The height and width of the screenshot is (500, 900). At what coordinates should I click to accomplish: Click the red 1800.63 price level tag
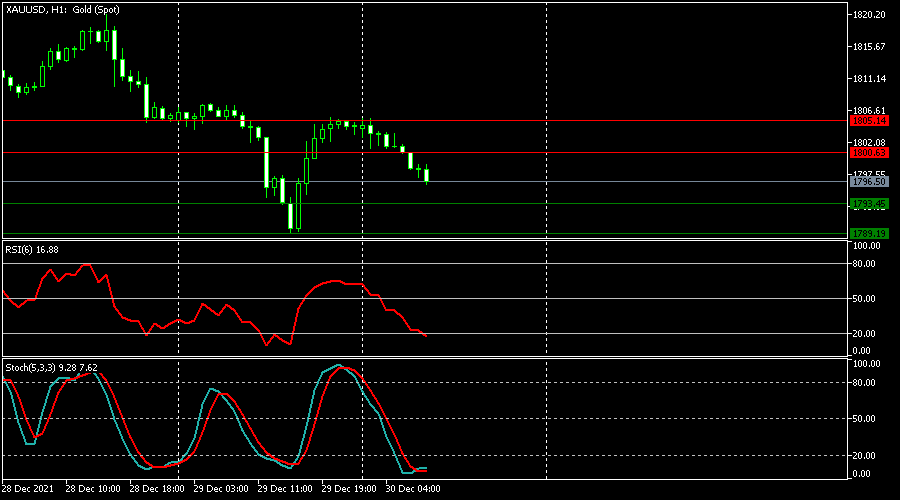pos(869,153)
